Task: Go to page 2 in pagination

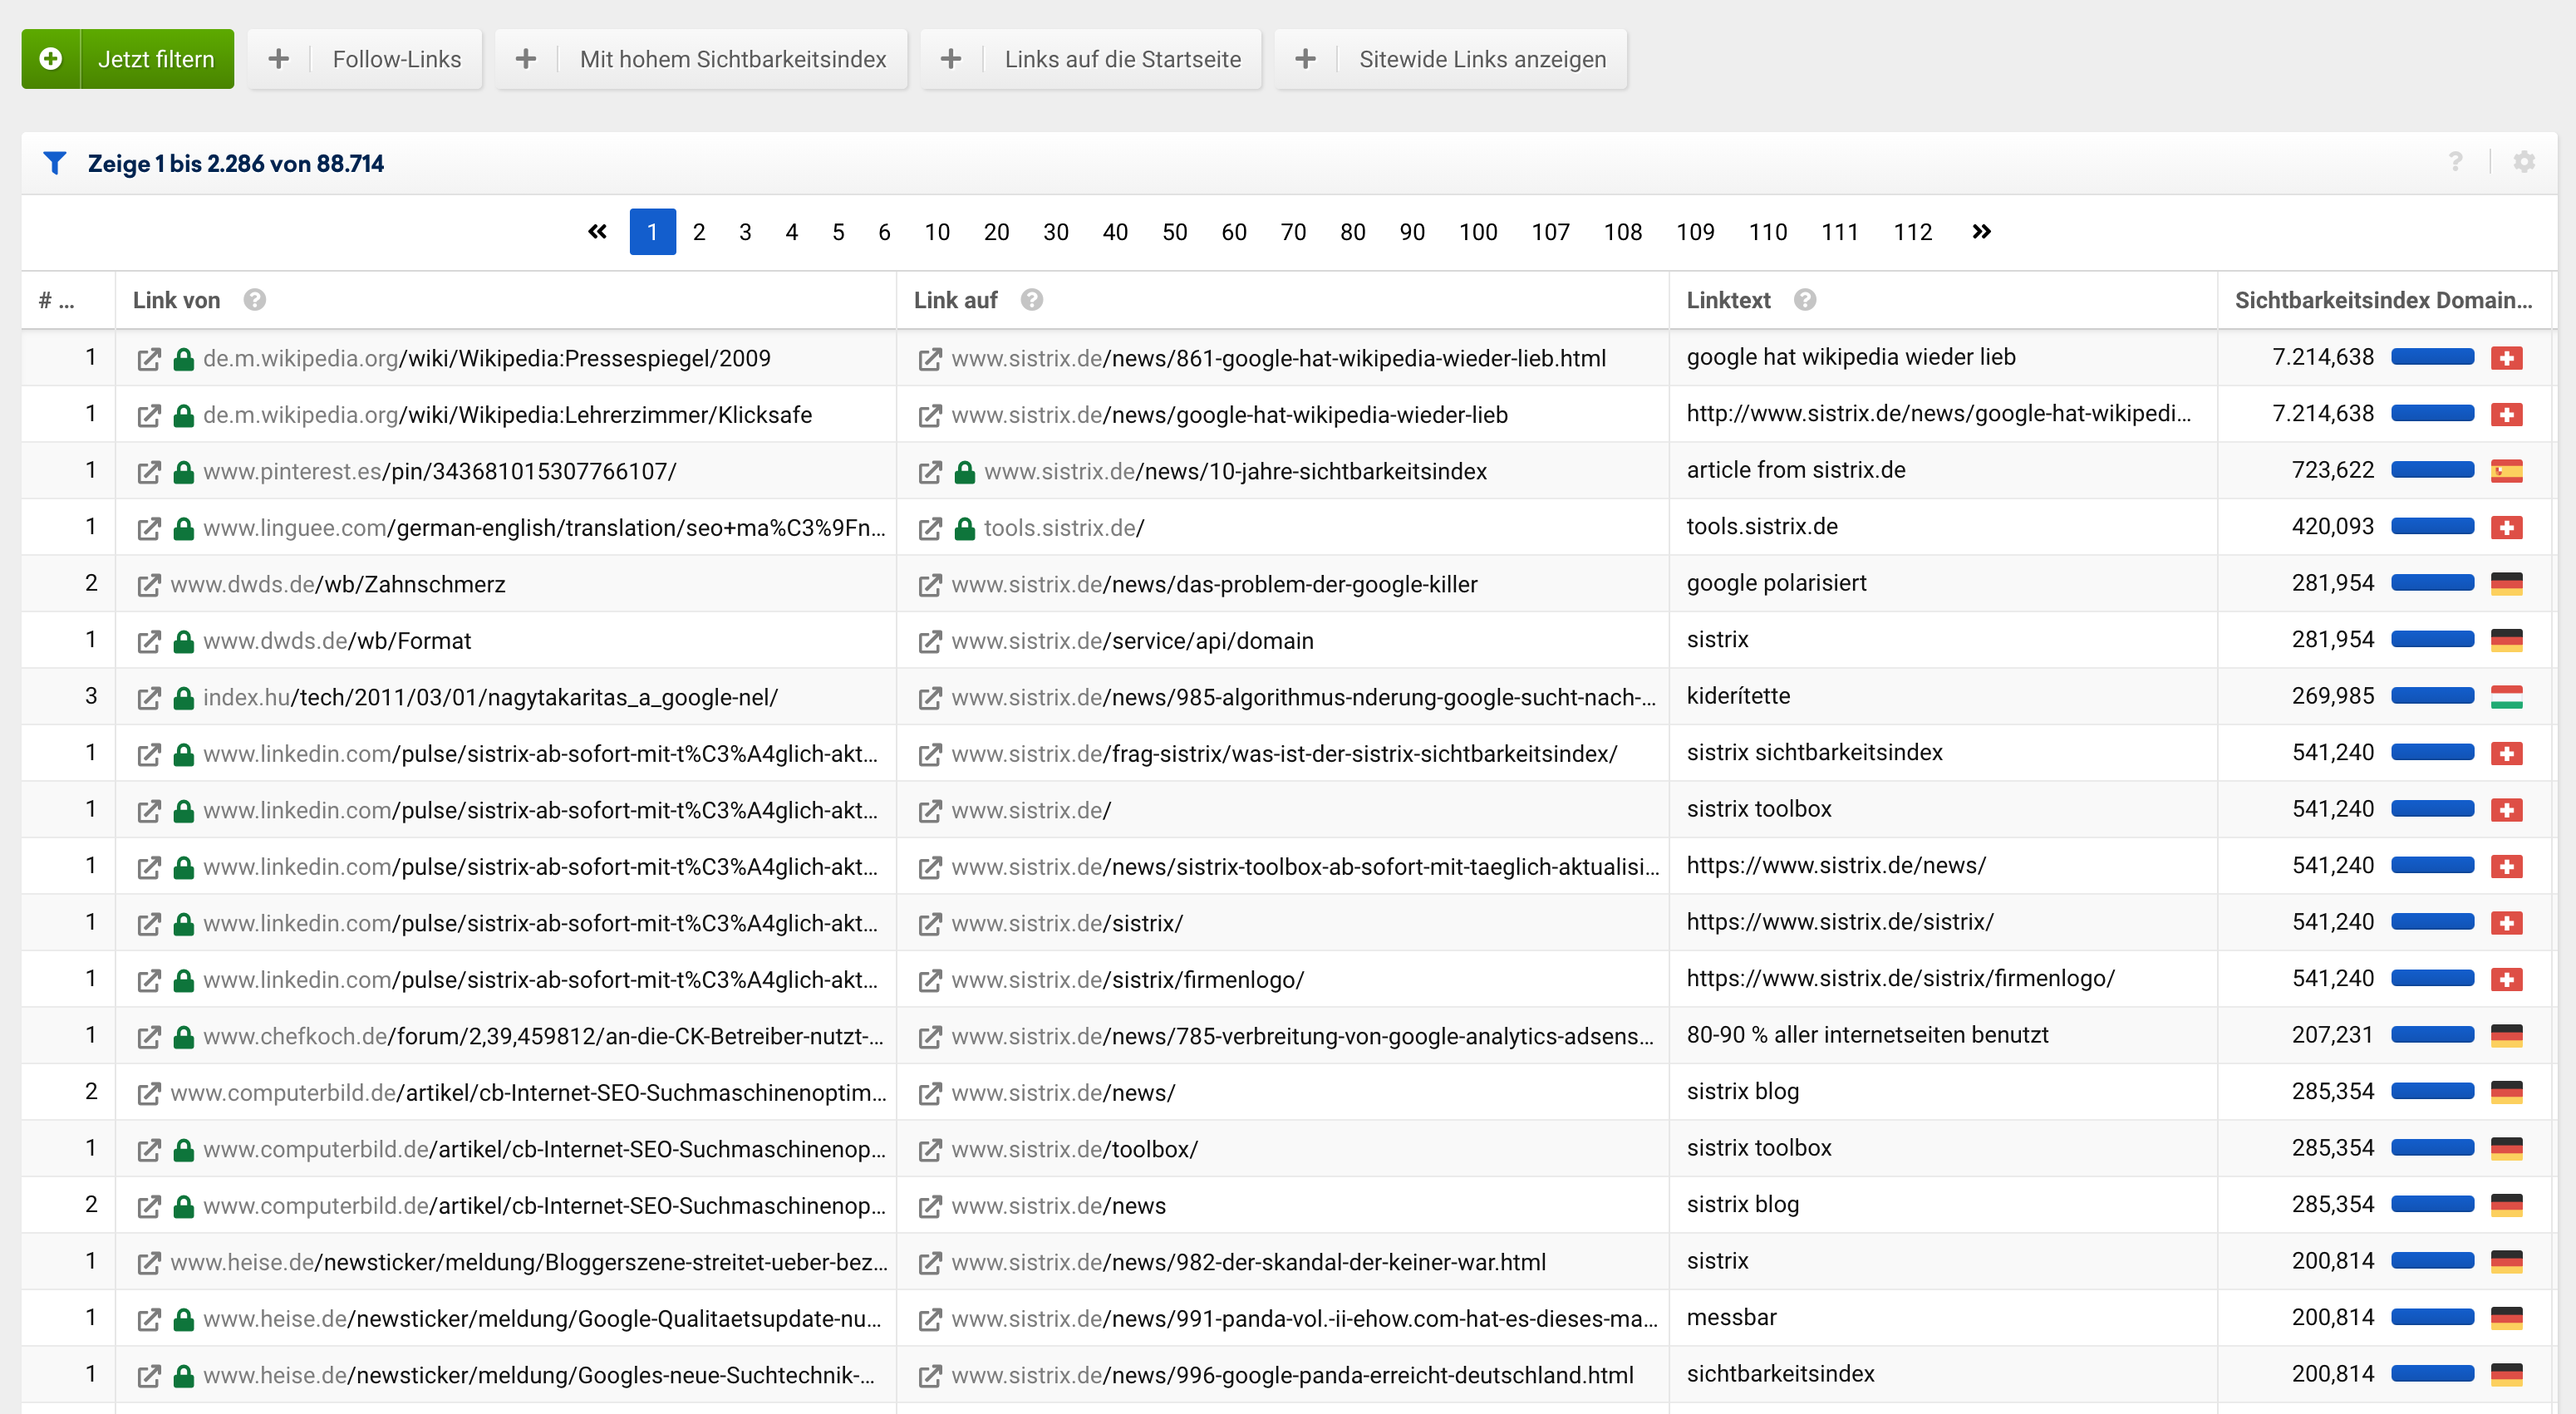Action: tap(699, 232)
